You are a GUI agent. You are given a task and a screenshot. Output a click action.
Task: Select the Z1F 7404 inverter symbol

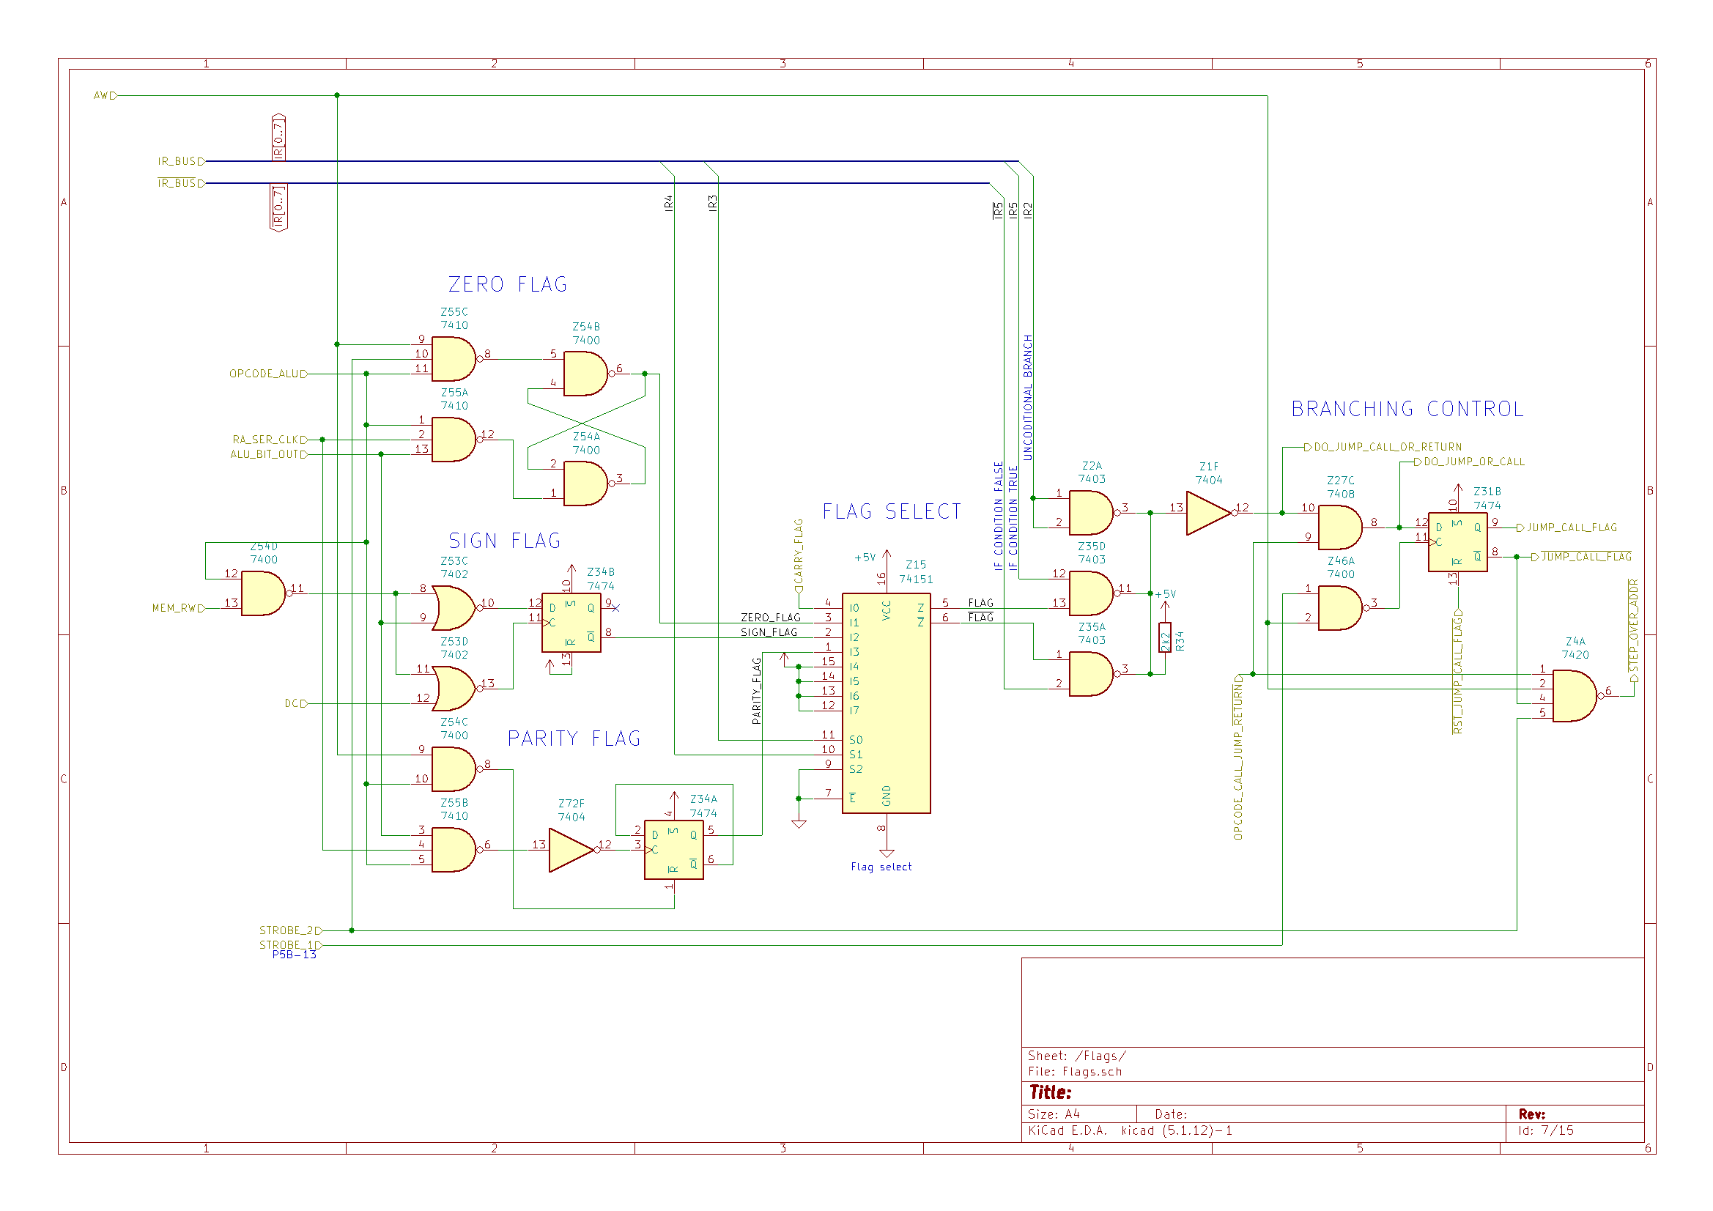(x=1206, y=513)
